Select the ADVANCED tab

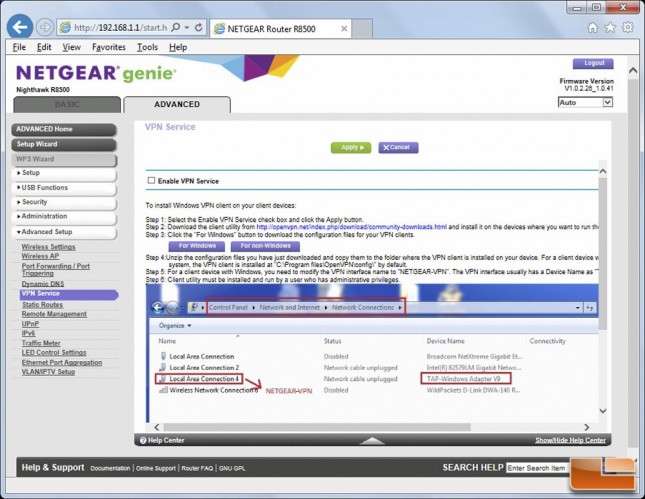click(177, 104)
